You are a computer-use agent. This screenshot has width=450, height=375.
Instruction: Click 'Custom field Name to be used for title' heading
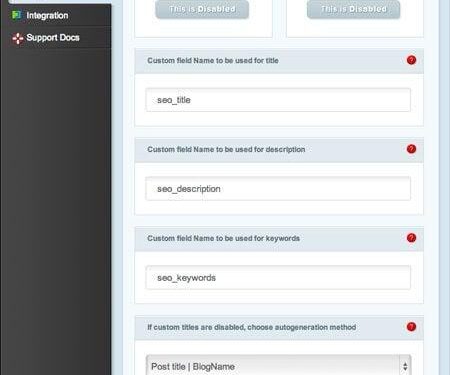pos(213,61)
